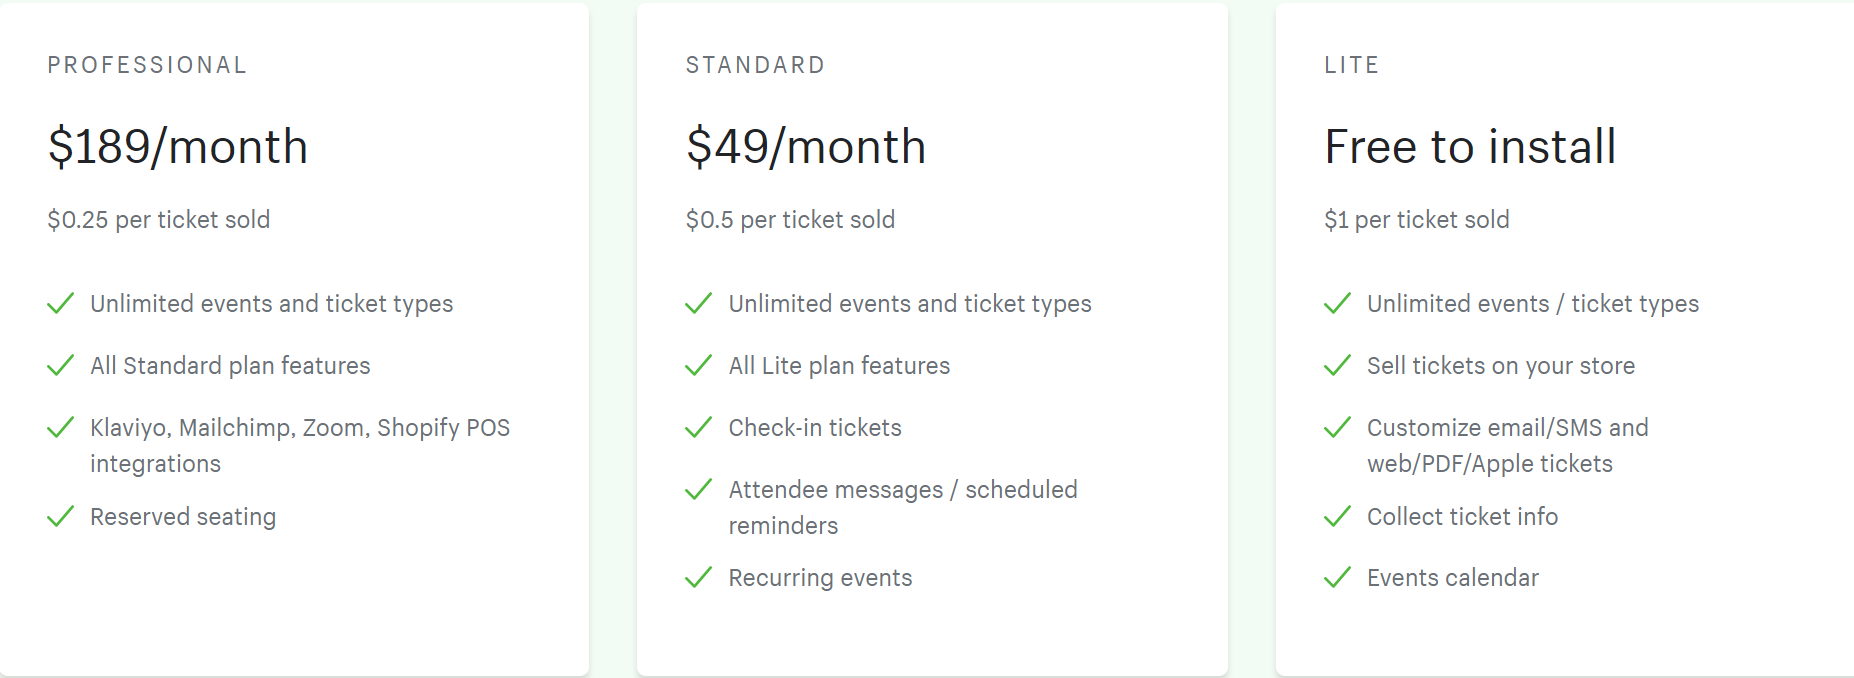Click checkmark beside Reserved seating
This screenshot has height=678, width=1854.
coord(61,516)
